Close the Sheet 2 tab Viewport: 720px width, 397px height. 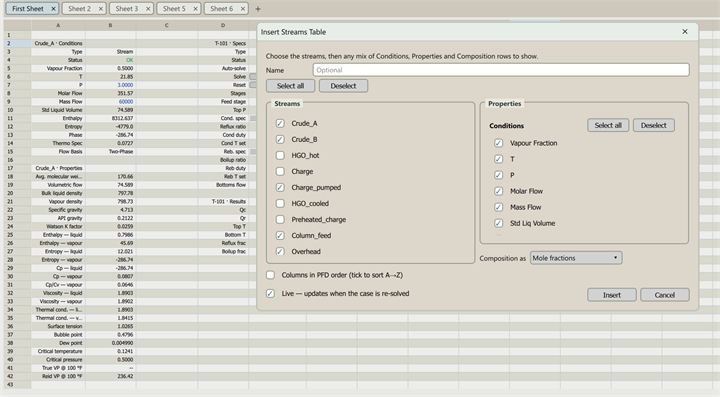click(x=101, y=9)
